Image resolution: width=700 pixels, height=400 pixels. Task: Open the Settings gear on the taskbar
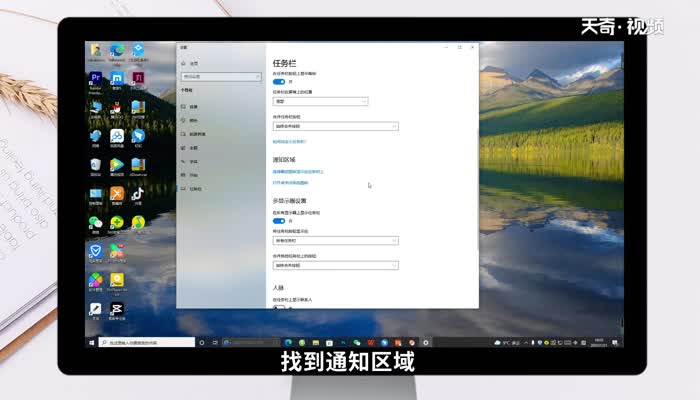425,342
